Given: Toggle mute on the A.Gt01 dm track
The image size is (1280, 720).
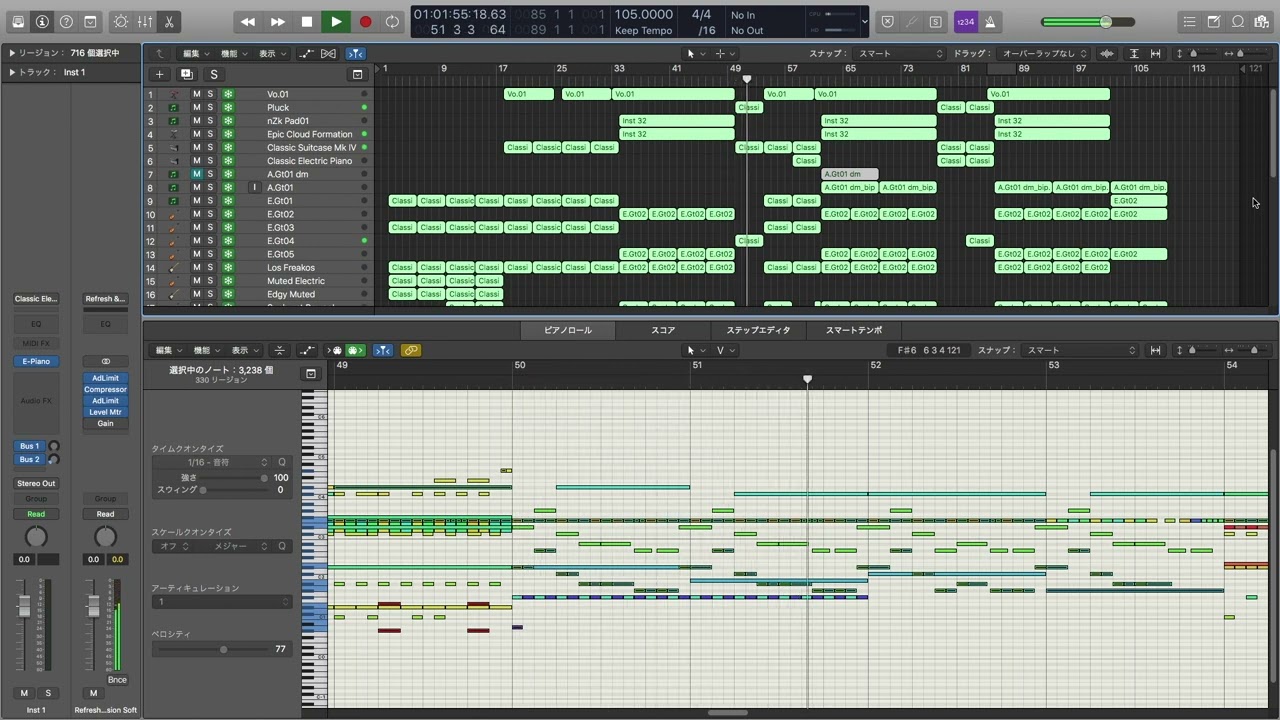Looking at the screenshot, I should 196,174.
